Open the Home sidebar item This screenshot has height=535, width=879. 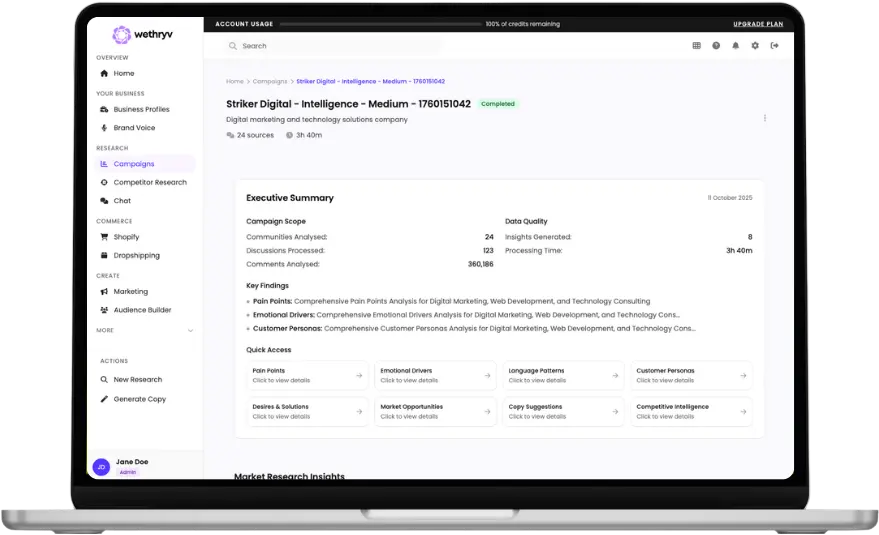(x=145, y=73)
